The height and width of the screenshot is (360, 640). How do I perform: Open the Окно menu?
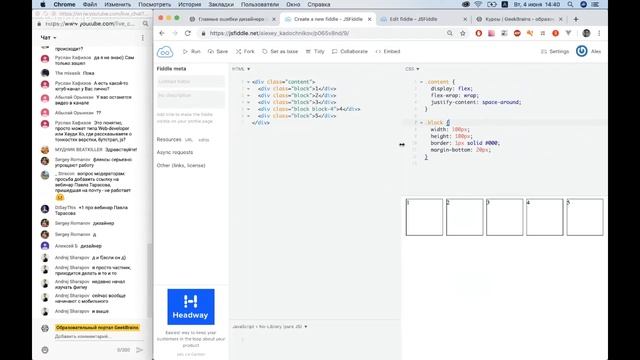(x=293, y=4)
